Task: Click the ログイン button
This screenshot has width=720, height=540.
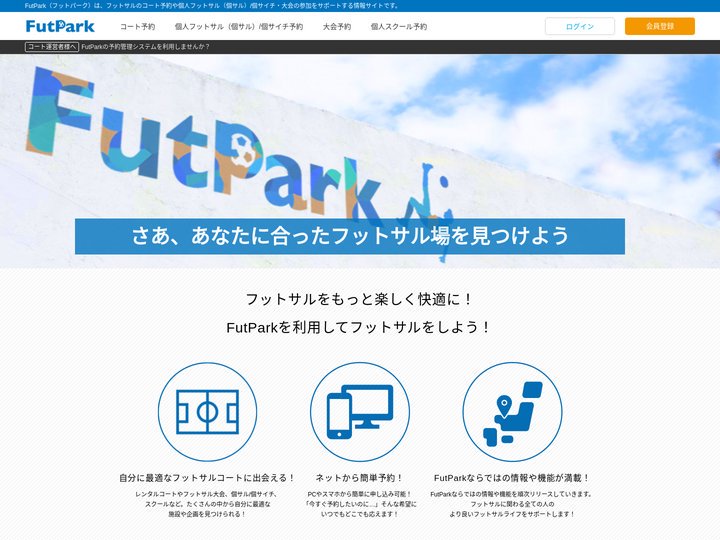Action: click(579, 26)
